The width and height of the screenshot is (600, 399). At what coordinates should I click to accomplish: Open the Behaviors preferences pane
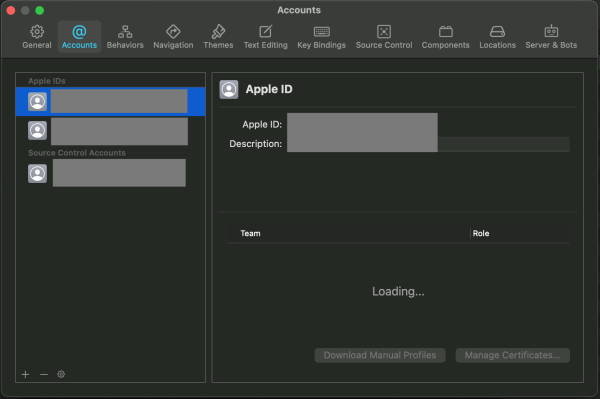coord(125,37)
